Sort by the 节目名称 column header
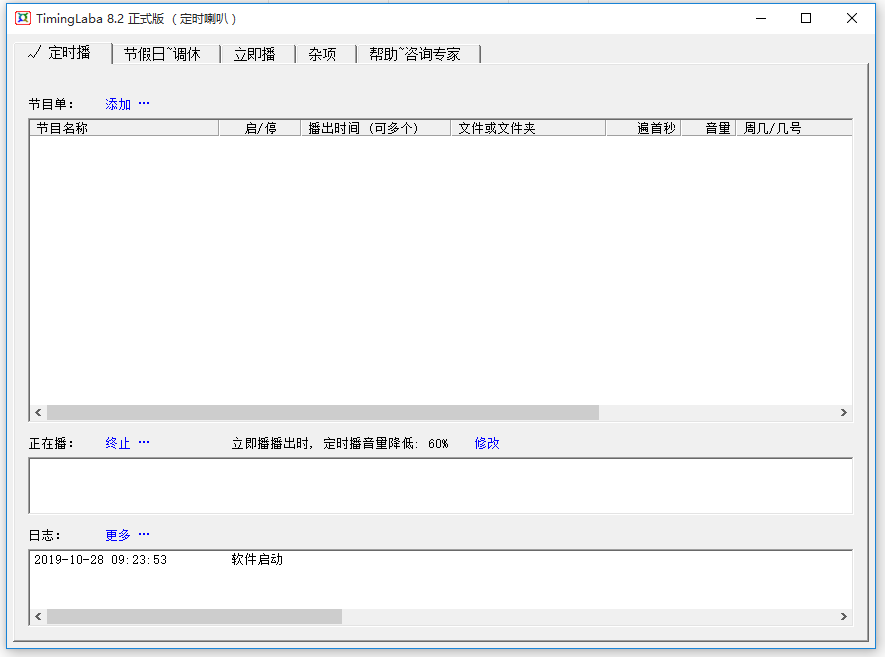Viewport: 885px width, 657px height. [x=124, y=128]
